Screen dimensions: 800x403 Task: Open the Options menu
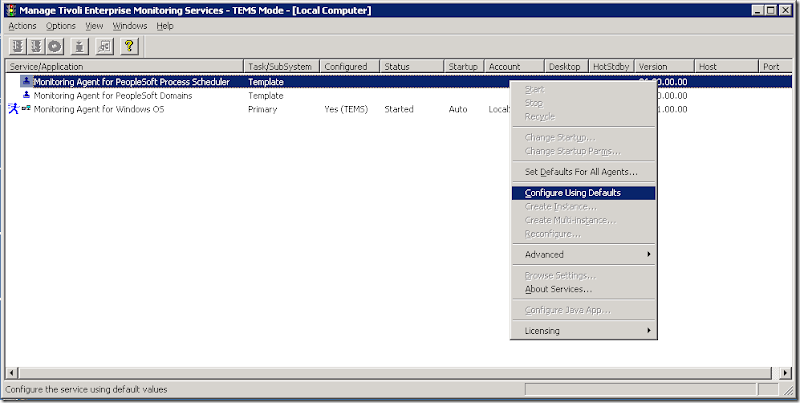tap(61, 26)
